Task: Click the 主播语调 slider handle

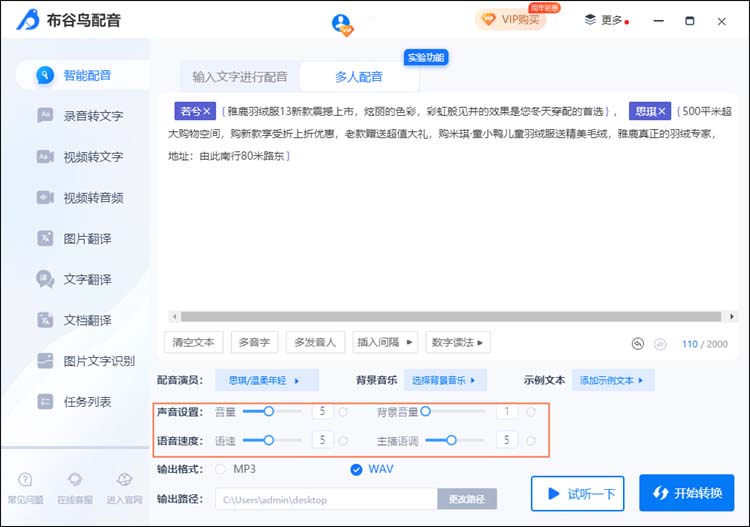Action: click(x=451, y=440)
